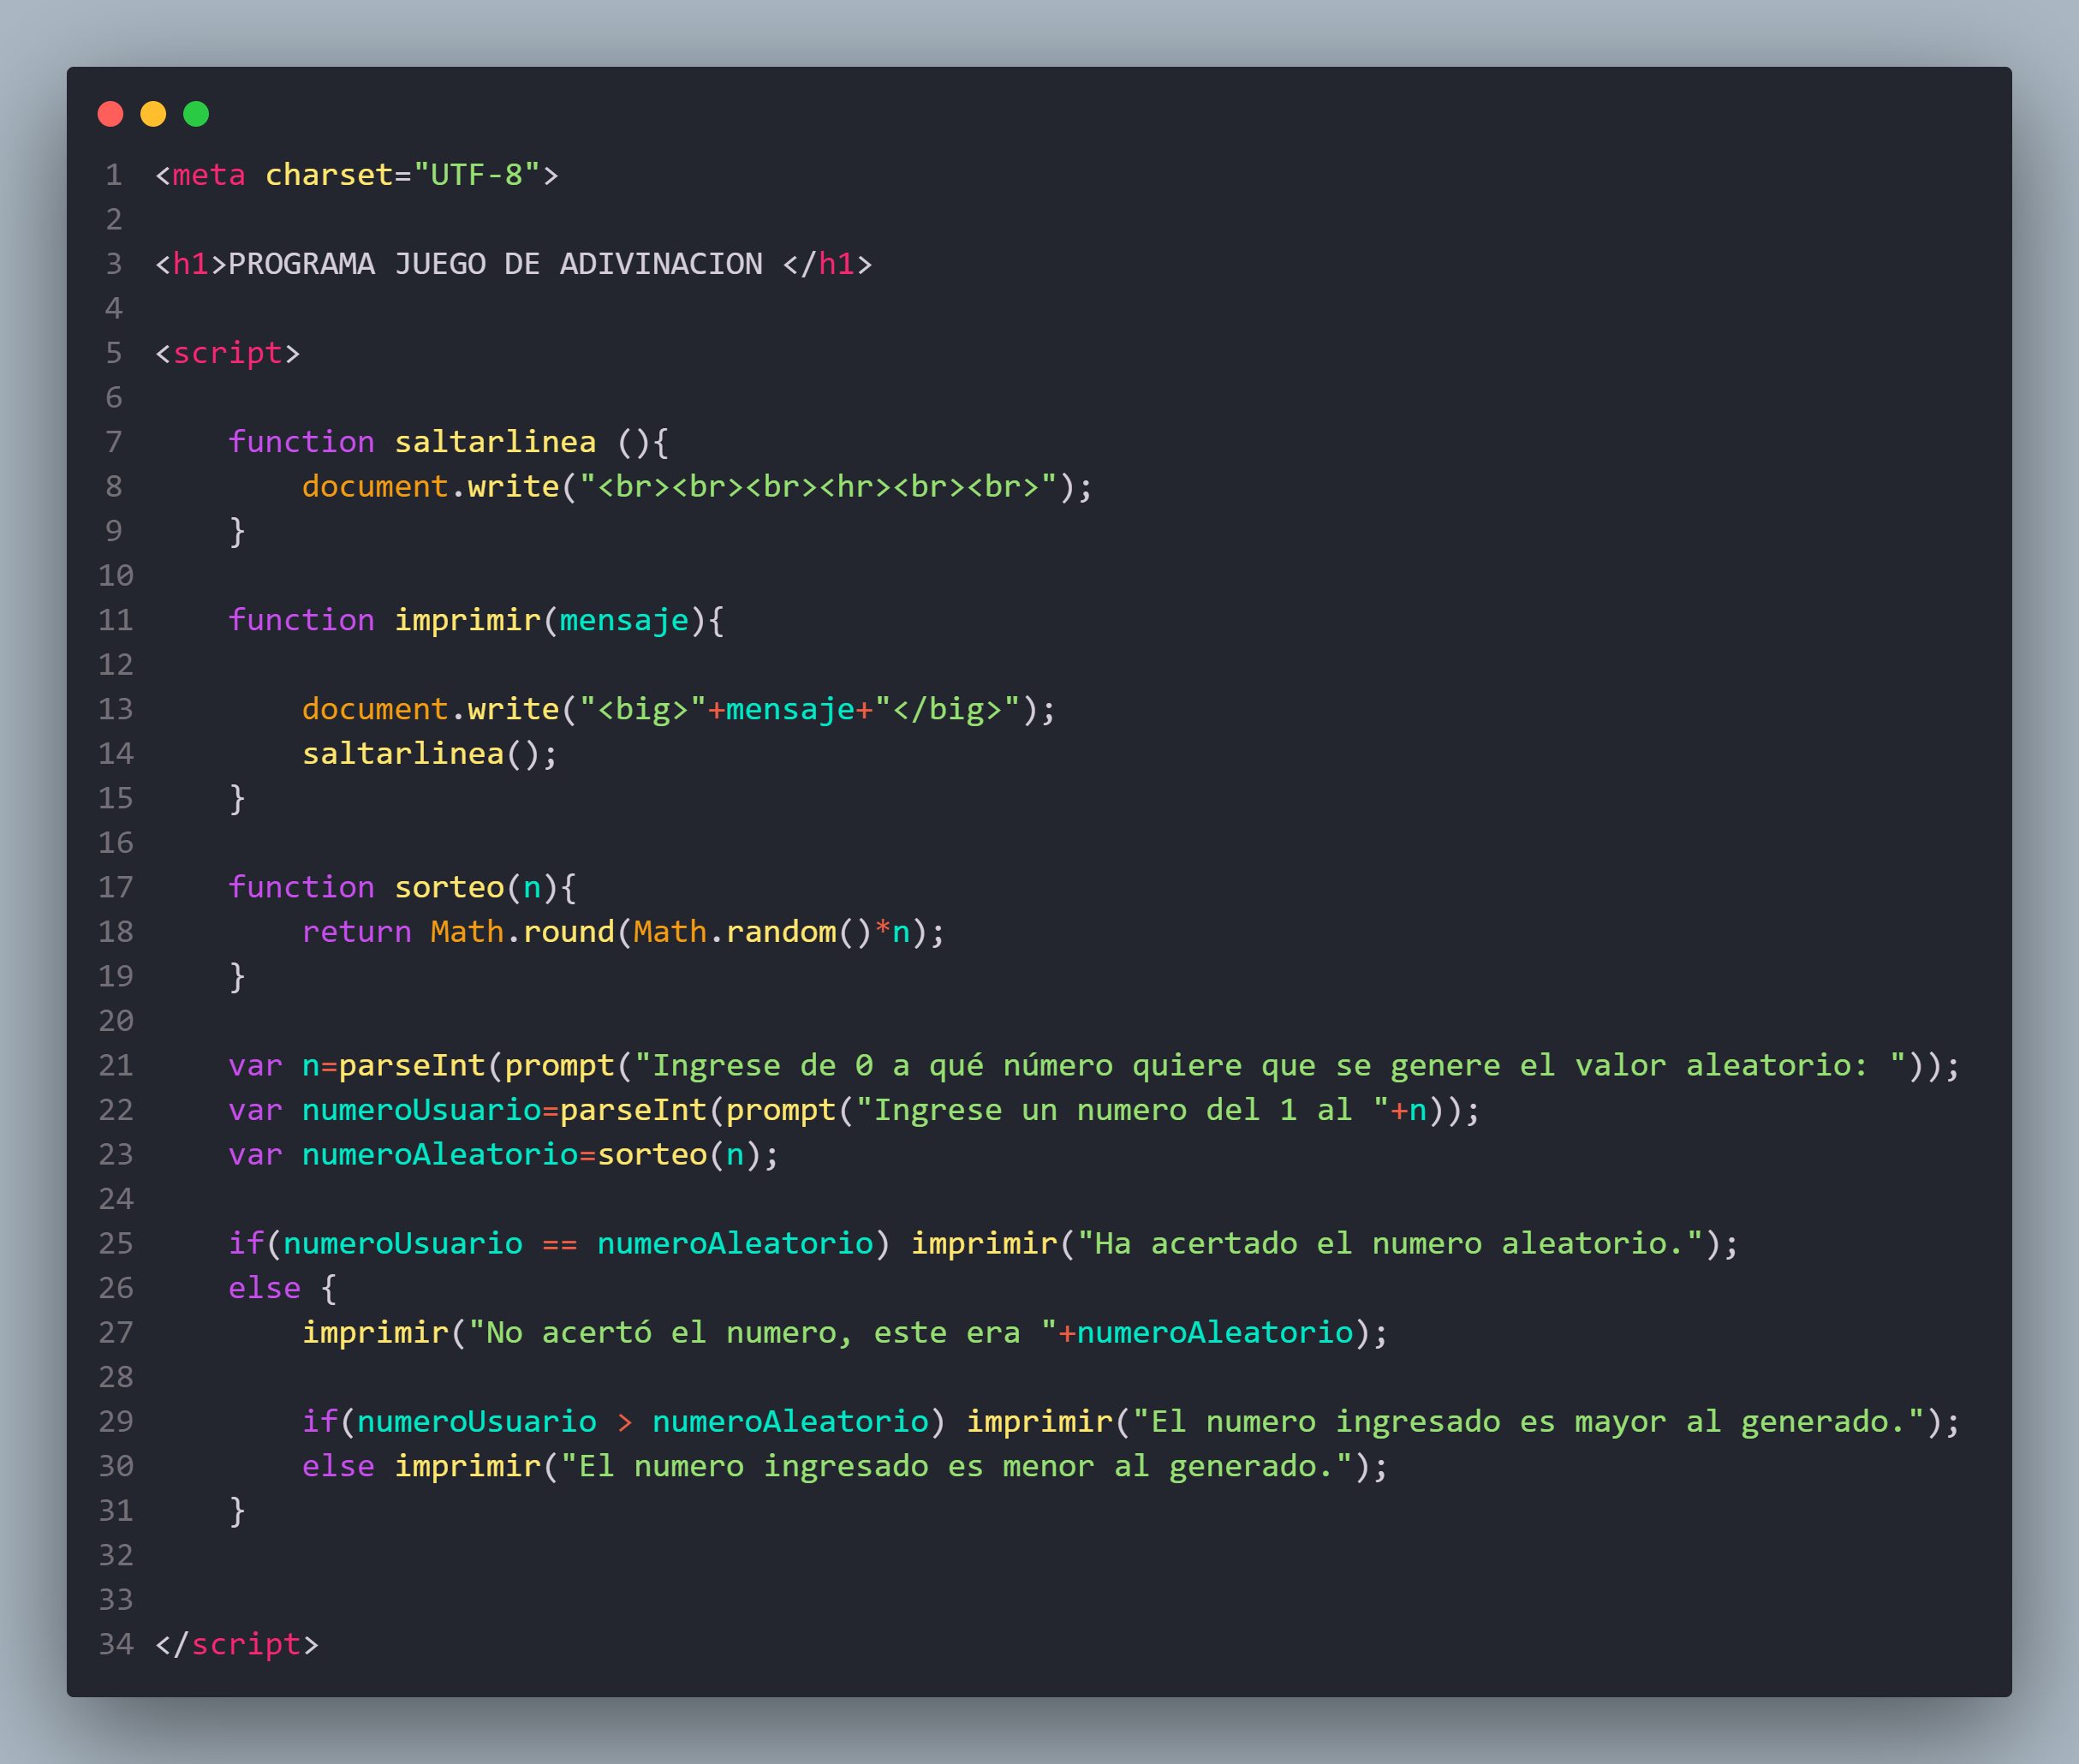Viewport: 2079px width, 1764px height.
Task: Click the "No acertó el numero, este era" string
Action: (763, 1332)
